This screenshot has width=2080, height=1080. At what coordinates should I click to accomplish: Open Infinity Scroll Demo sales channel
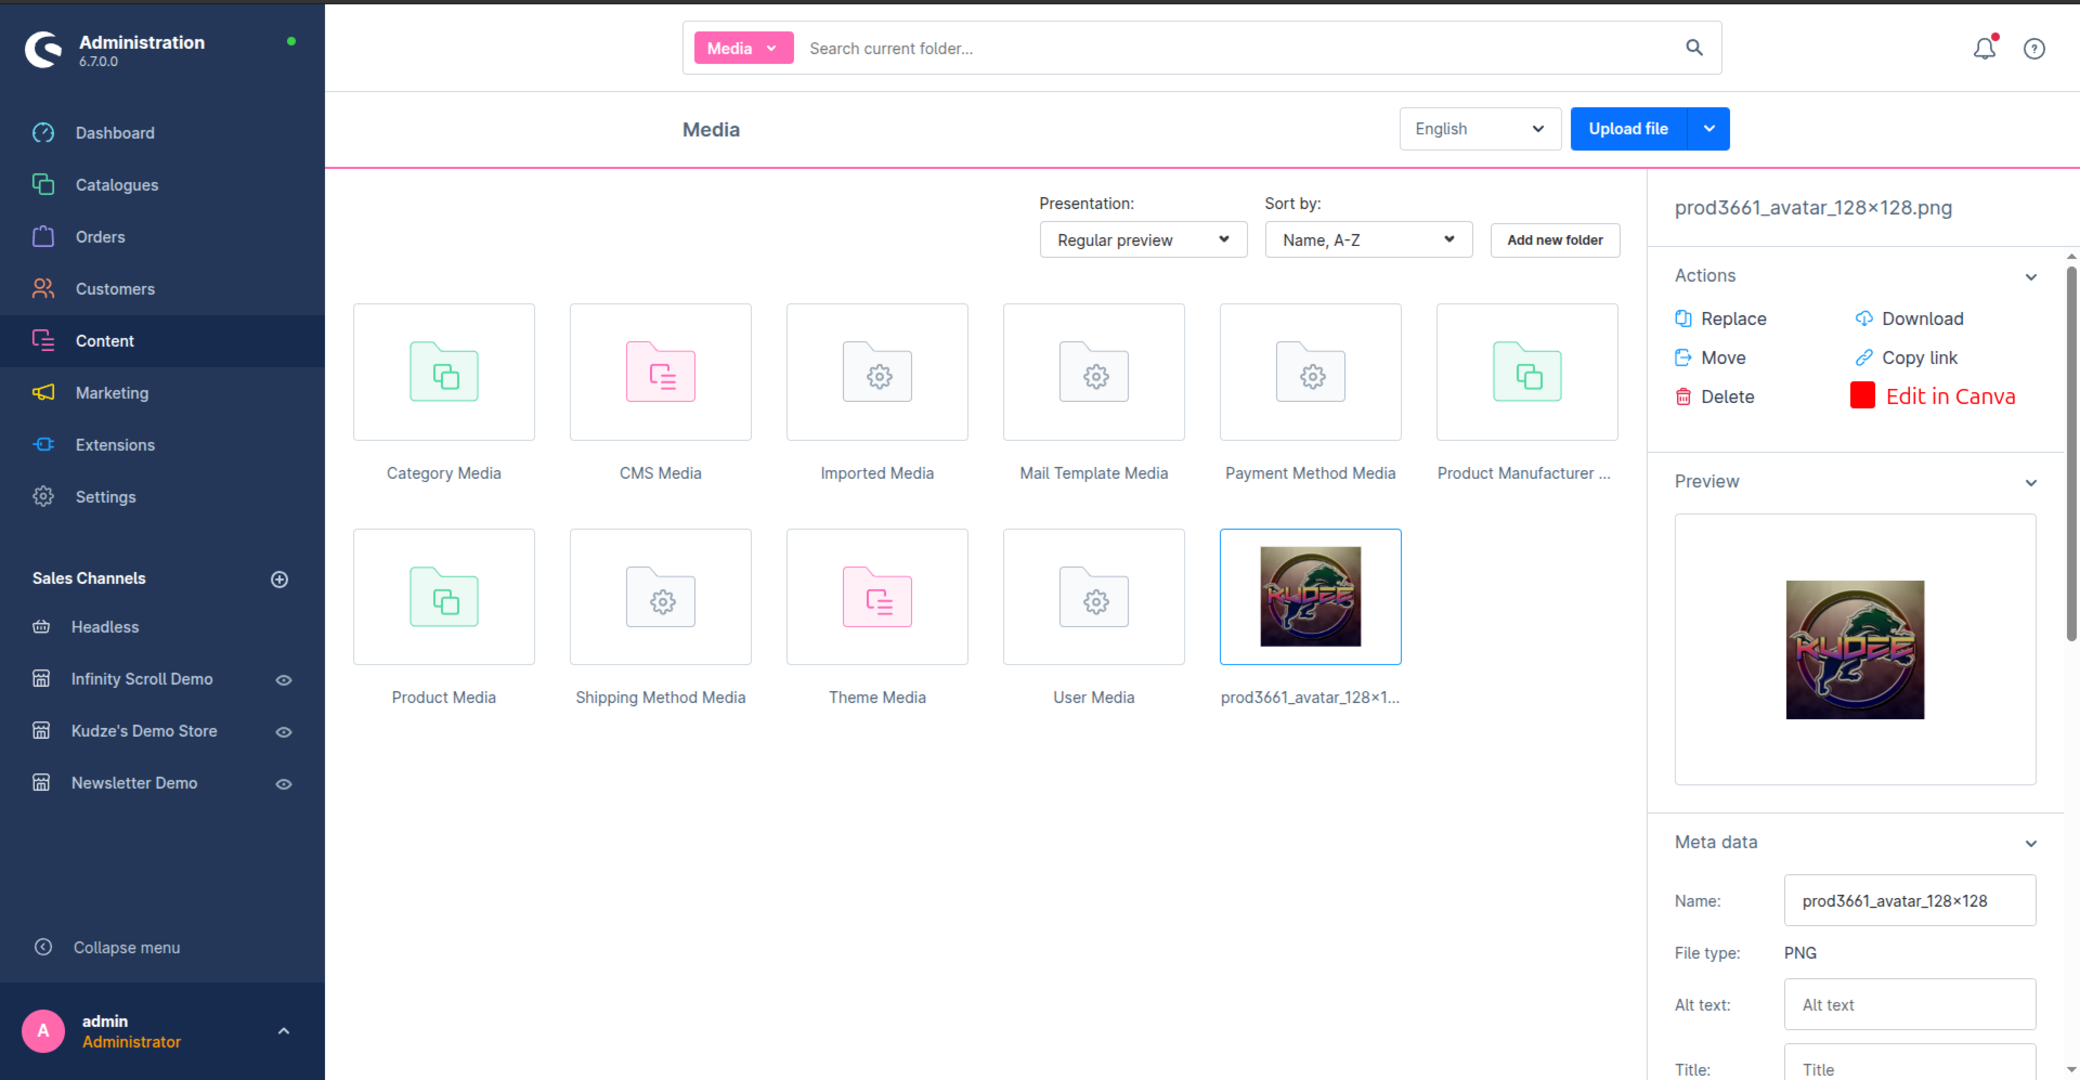click(142, 679)
